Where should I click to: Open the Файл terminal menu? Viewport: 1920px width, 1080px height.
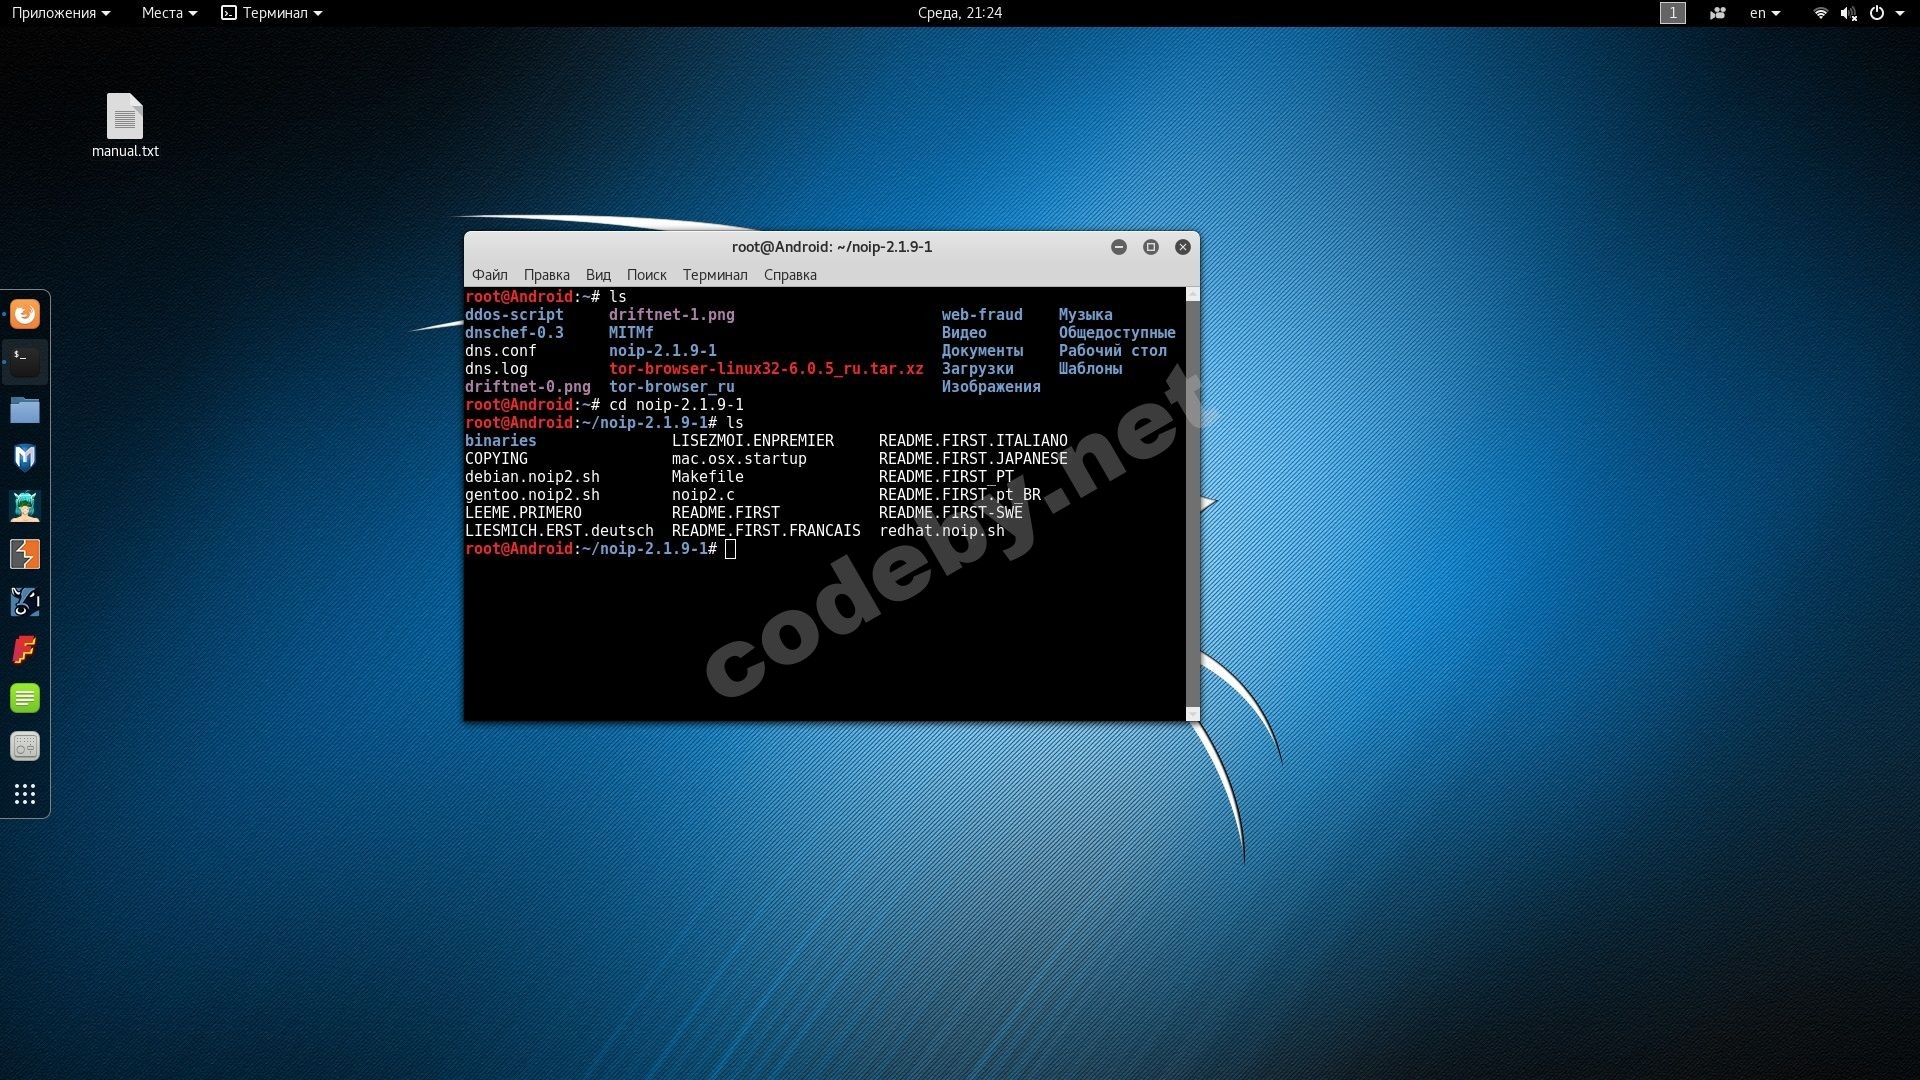(489, 275)
